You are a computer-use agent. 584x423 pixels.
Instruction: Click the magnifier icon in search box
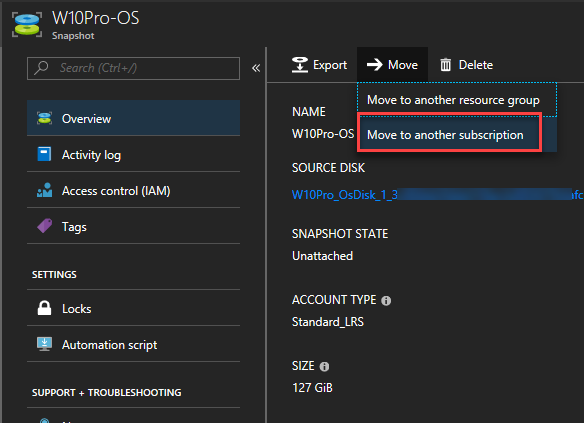(41, 68)
